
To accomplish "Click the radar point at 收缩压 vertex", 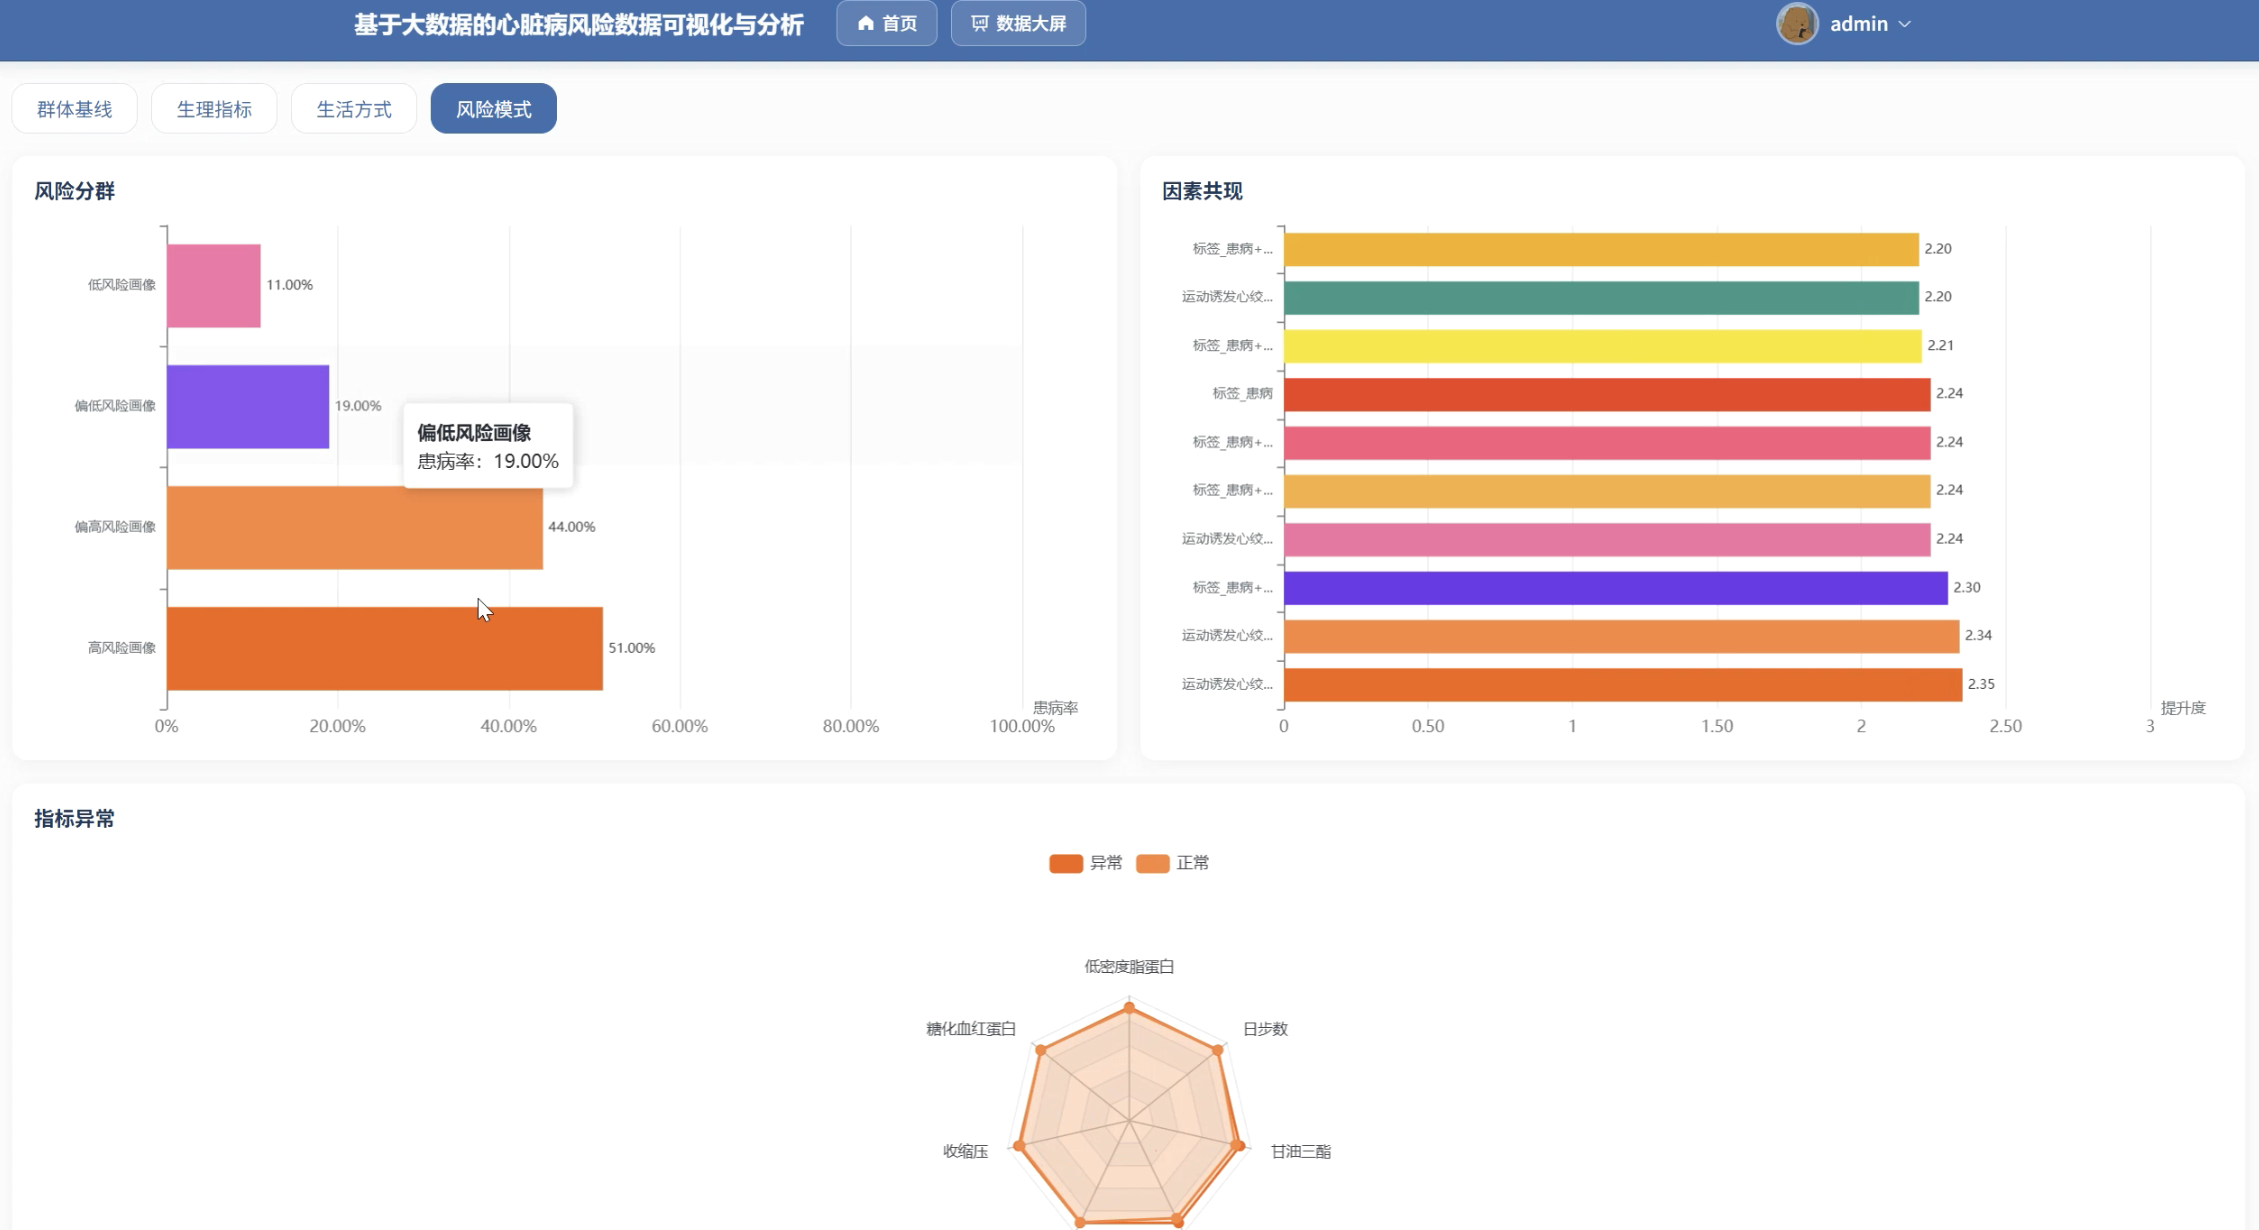I will pyautogui.click(x=1019, y=1146).
